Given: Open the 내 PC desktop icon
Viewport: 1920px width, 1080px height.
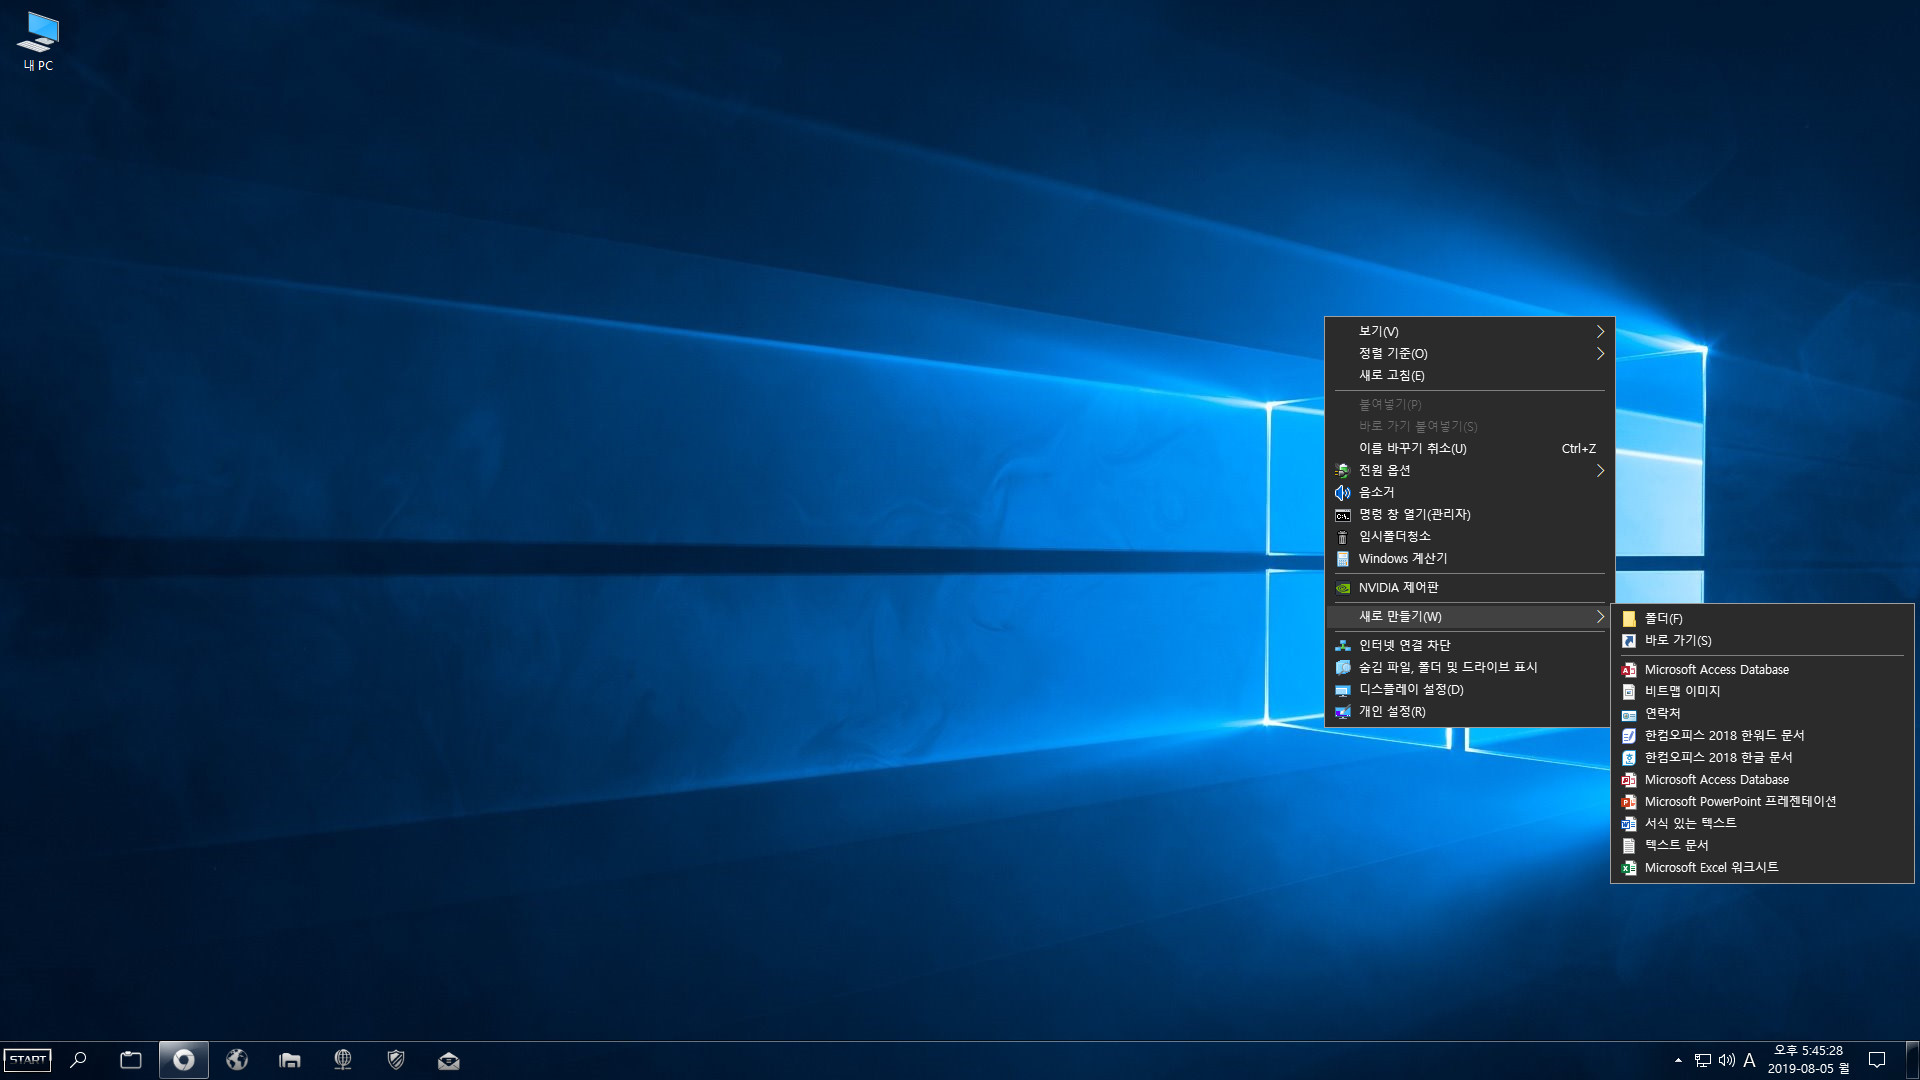Looking at the screenshot, I should (x=38, y=42).
